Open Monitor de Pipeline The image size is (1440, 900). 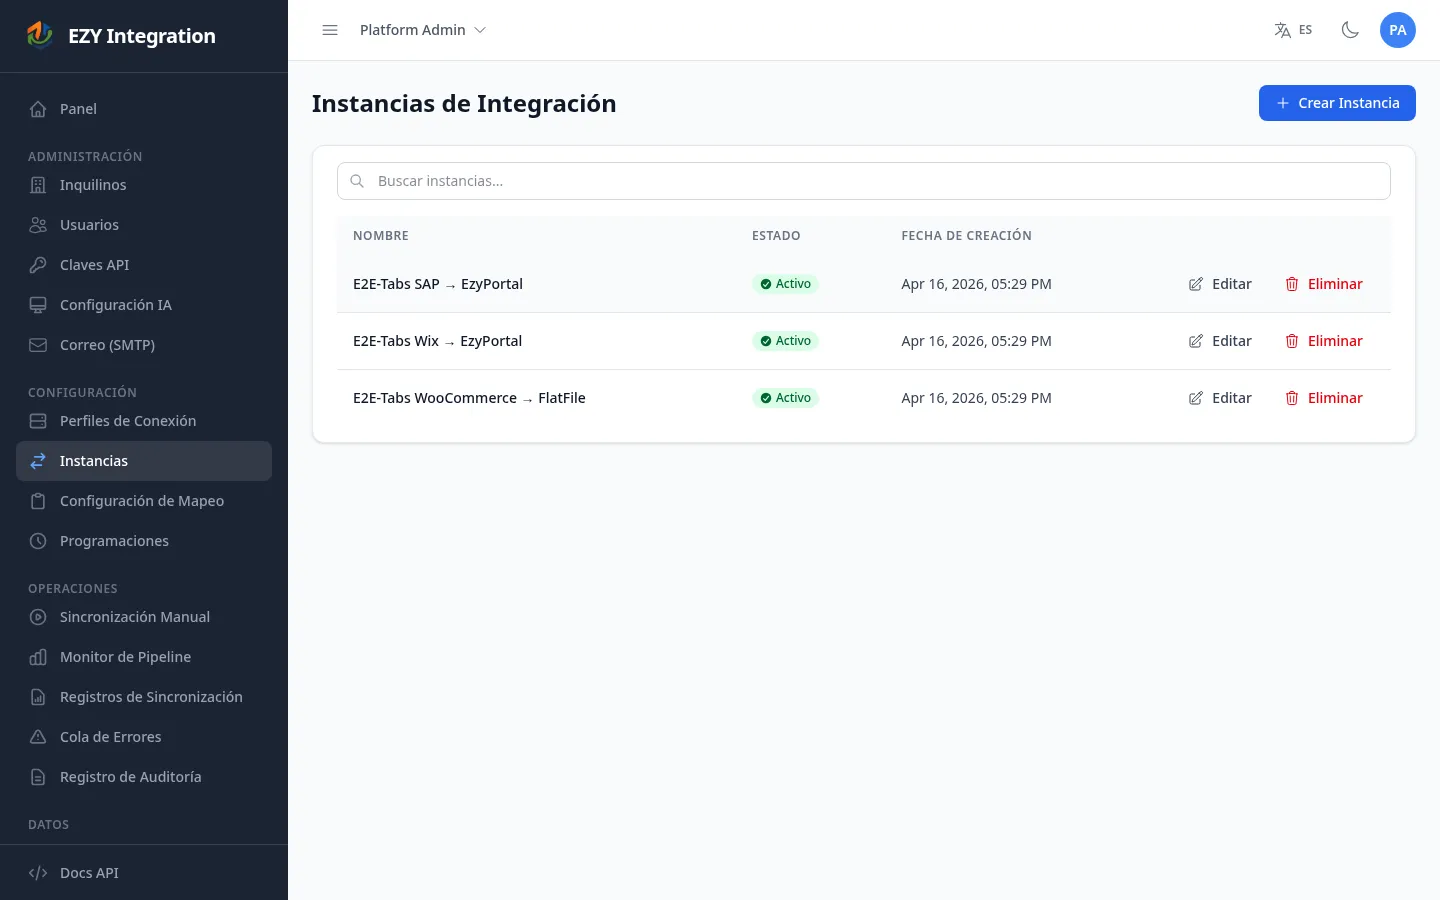click(x=144, y=657)
